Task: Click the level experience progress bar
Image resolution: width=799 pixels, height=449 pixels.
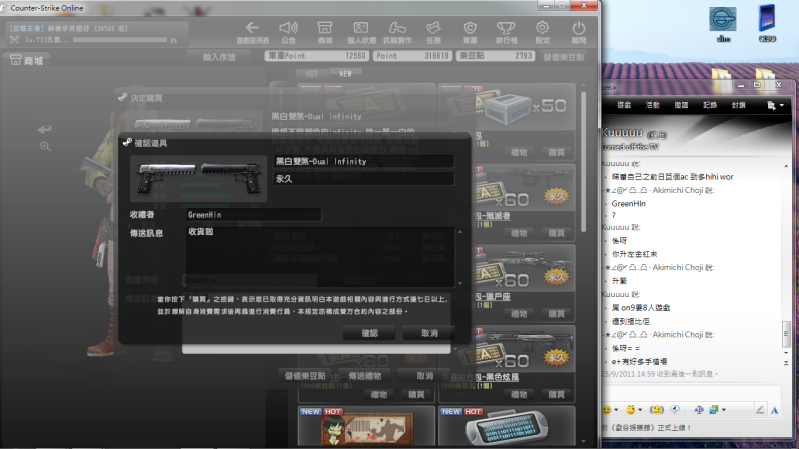Action: [120, 40]
